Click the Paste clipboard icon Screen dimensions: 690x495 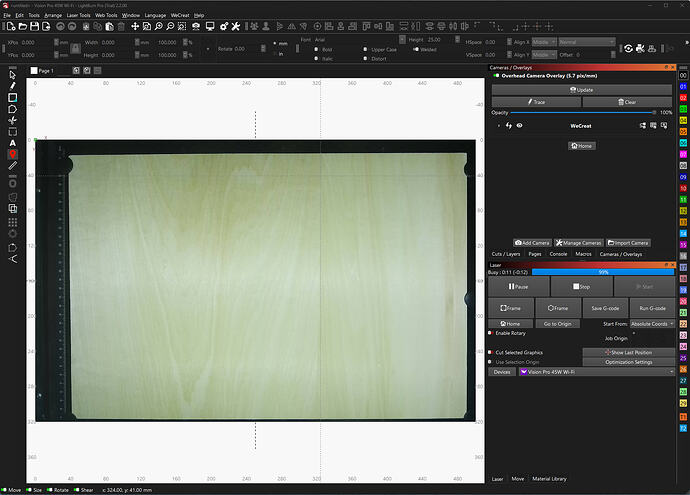point(109,26)
